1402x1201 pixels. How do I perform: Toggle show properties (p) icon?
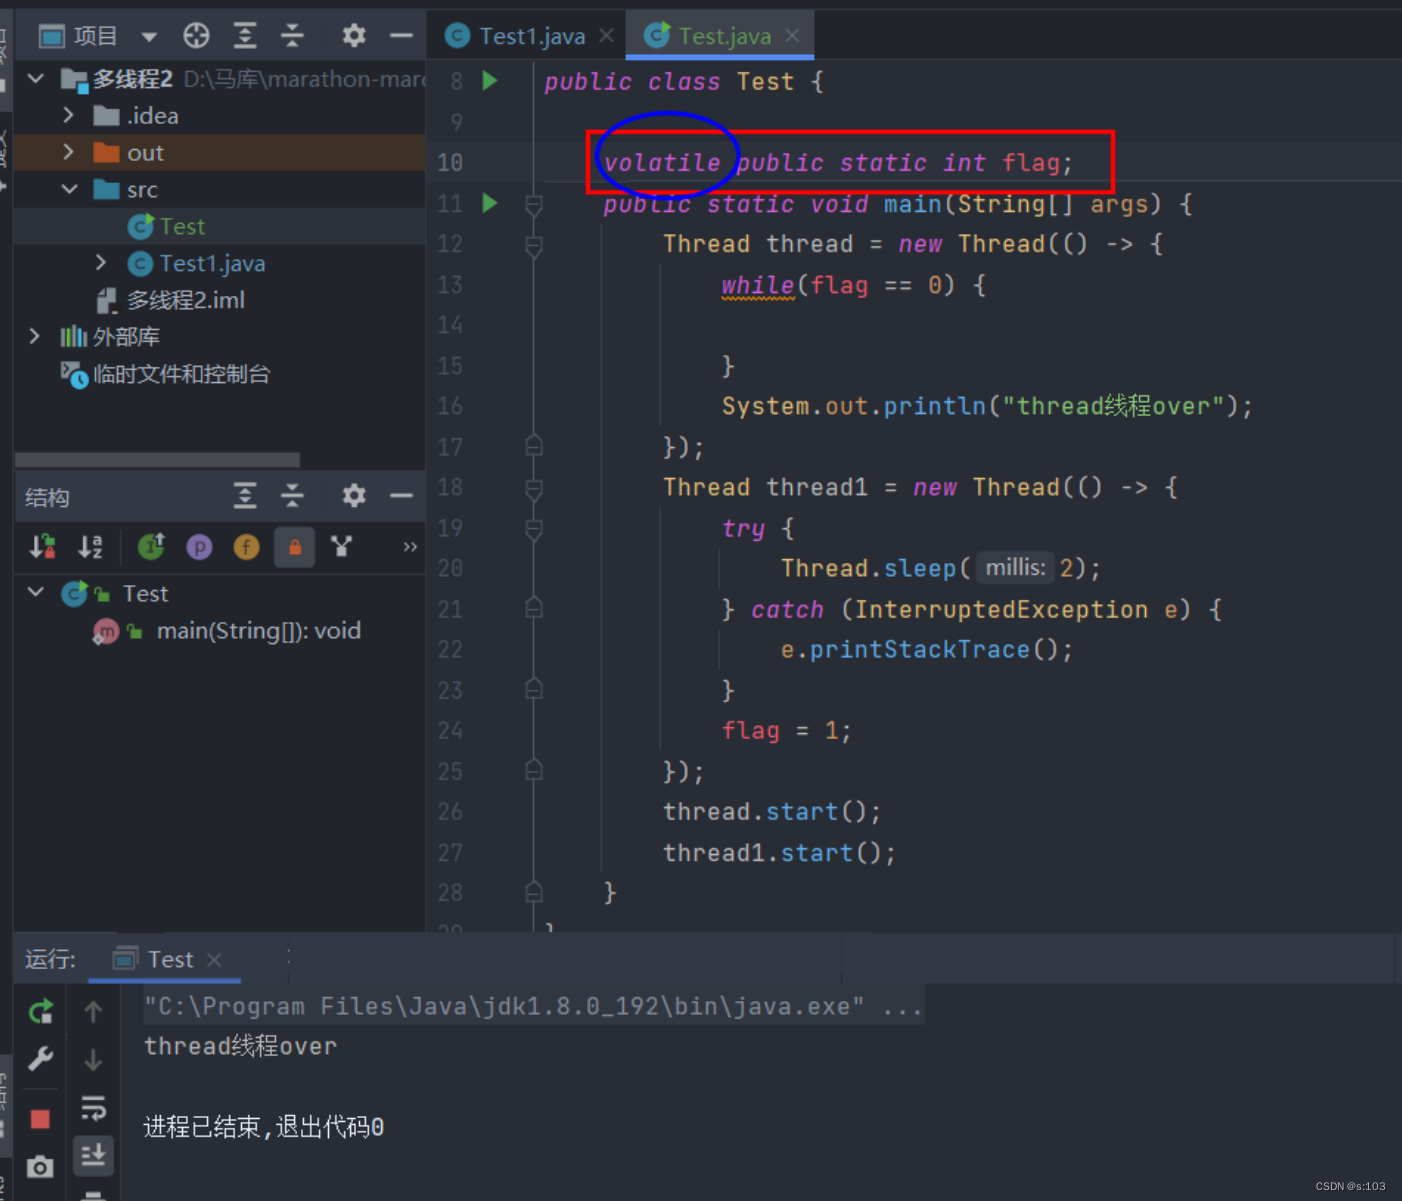tap(199, 547)
